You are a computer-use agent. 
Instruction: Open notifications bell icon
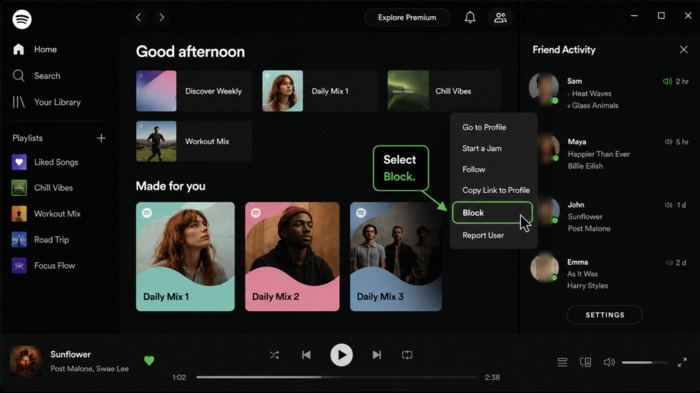click(470, 17)
